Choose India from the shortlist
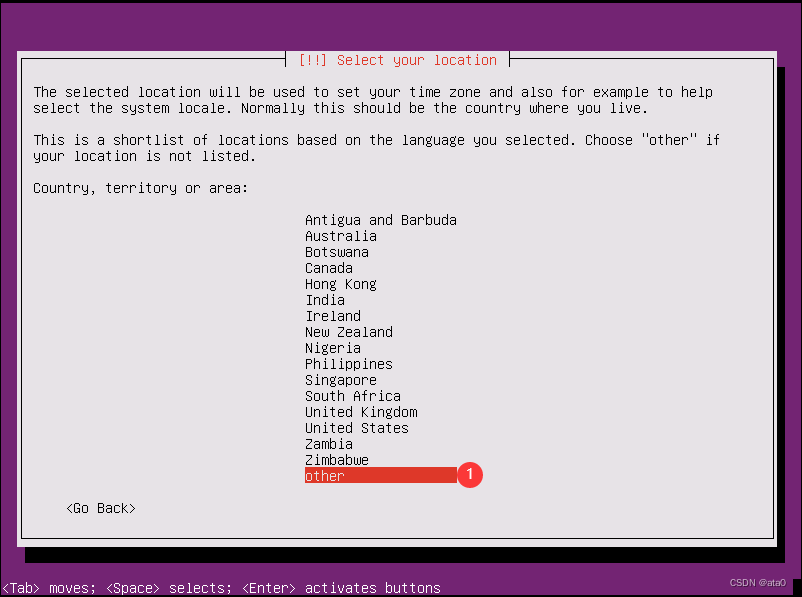This screenshot has height=597, width=802. [325, 300]
